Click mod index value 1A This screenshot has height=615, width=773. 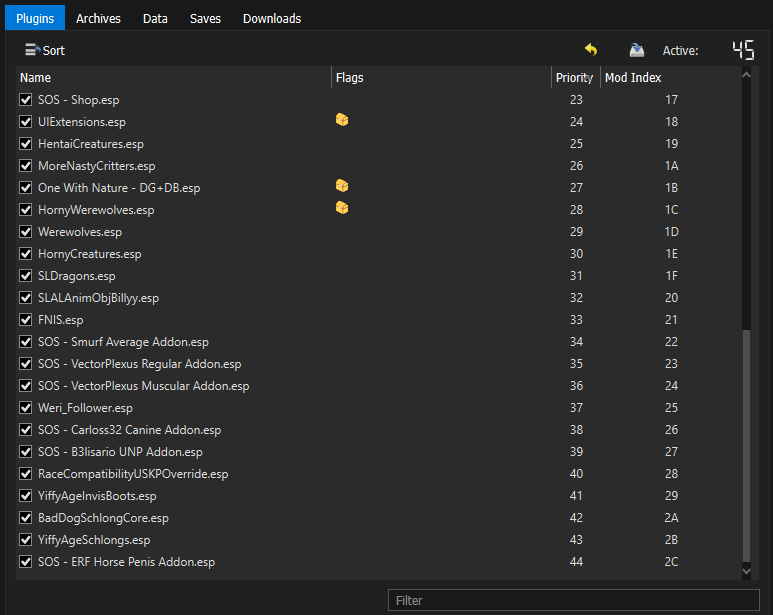[x=671, y=166]
